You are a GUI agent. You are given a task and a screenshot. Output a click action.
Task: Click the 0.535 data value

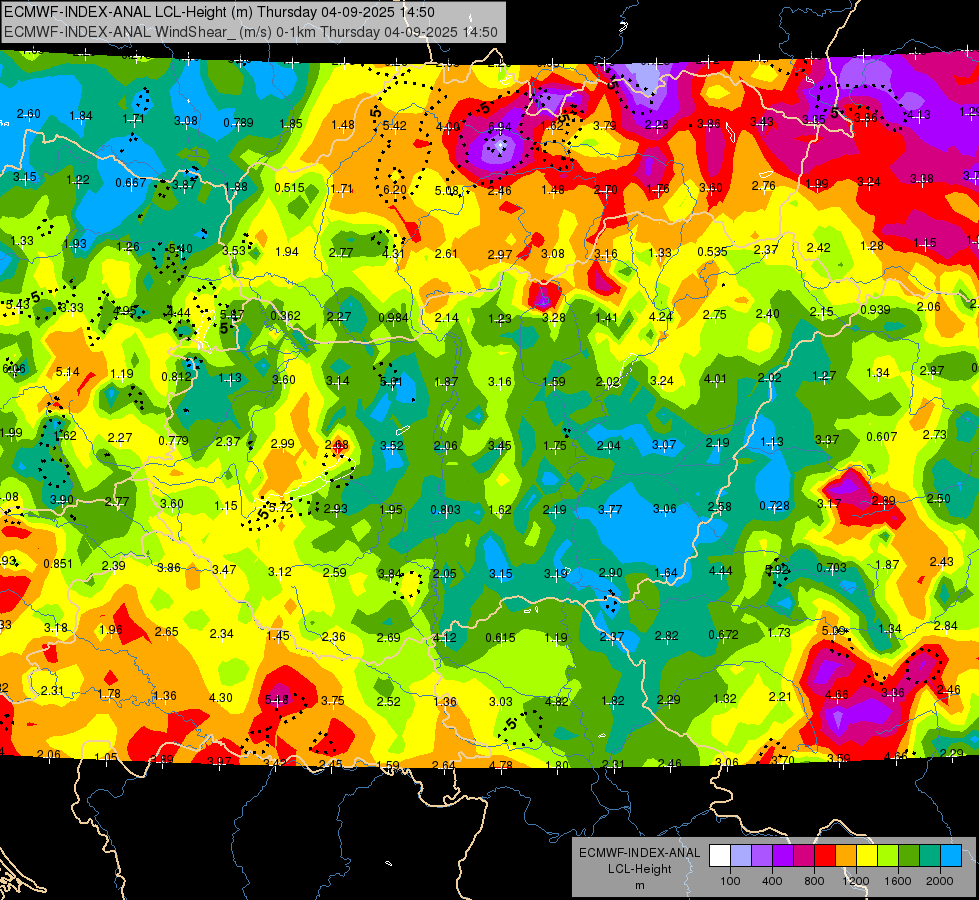[x=712, y=252]
